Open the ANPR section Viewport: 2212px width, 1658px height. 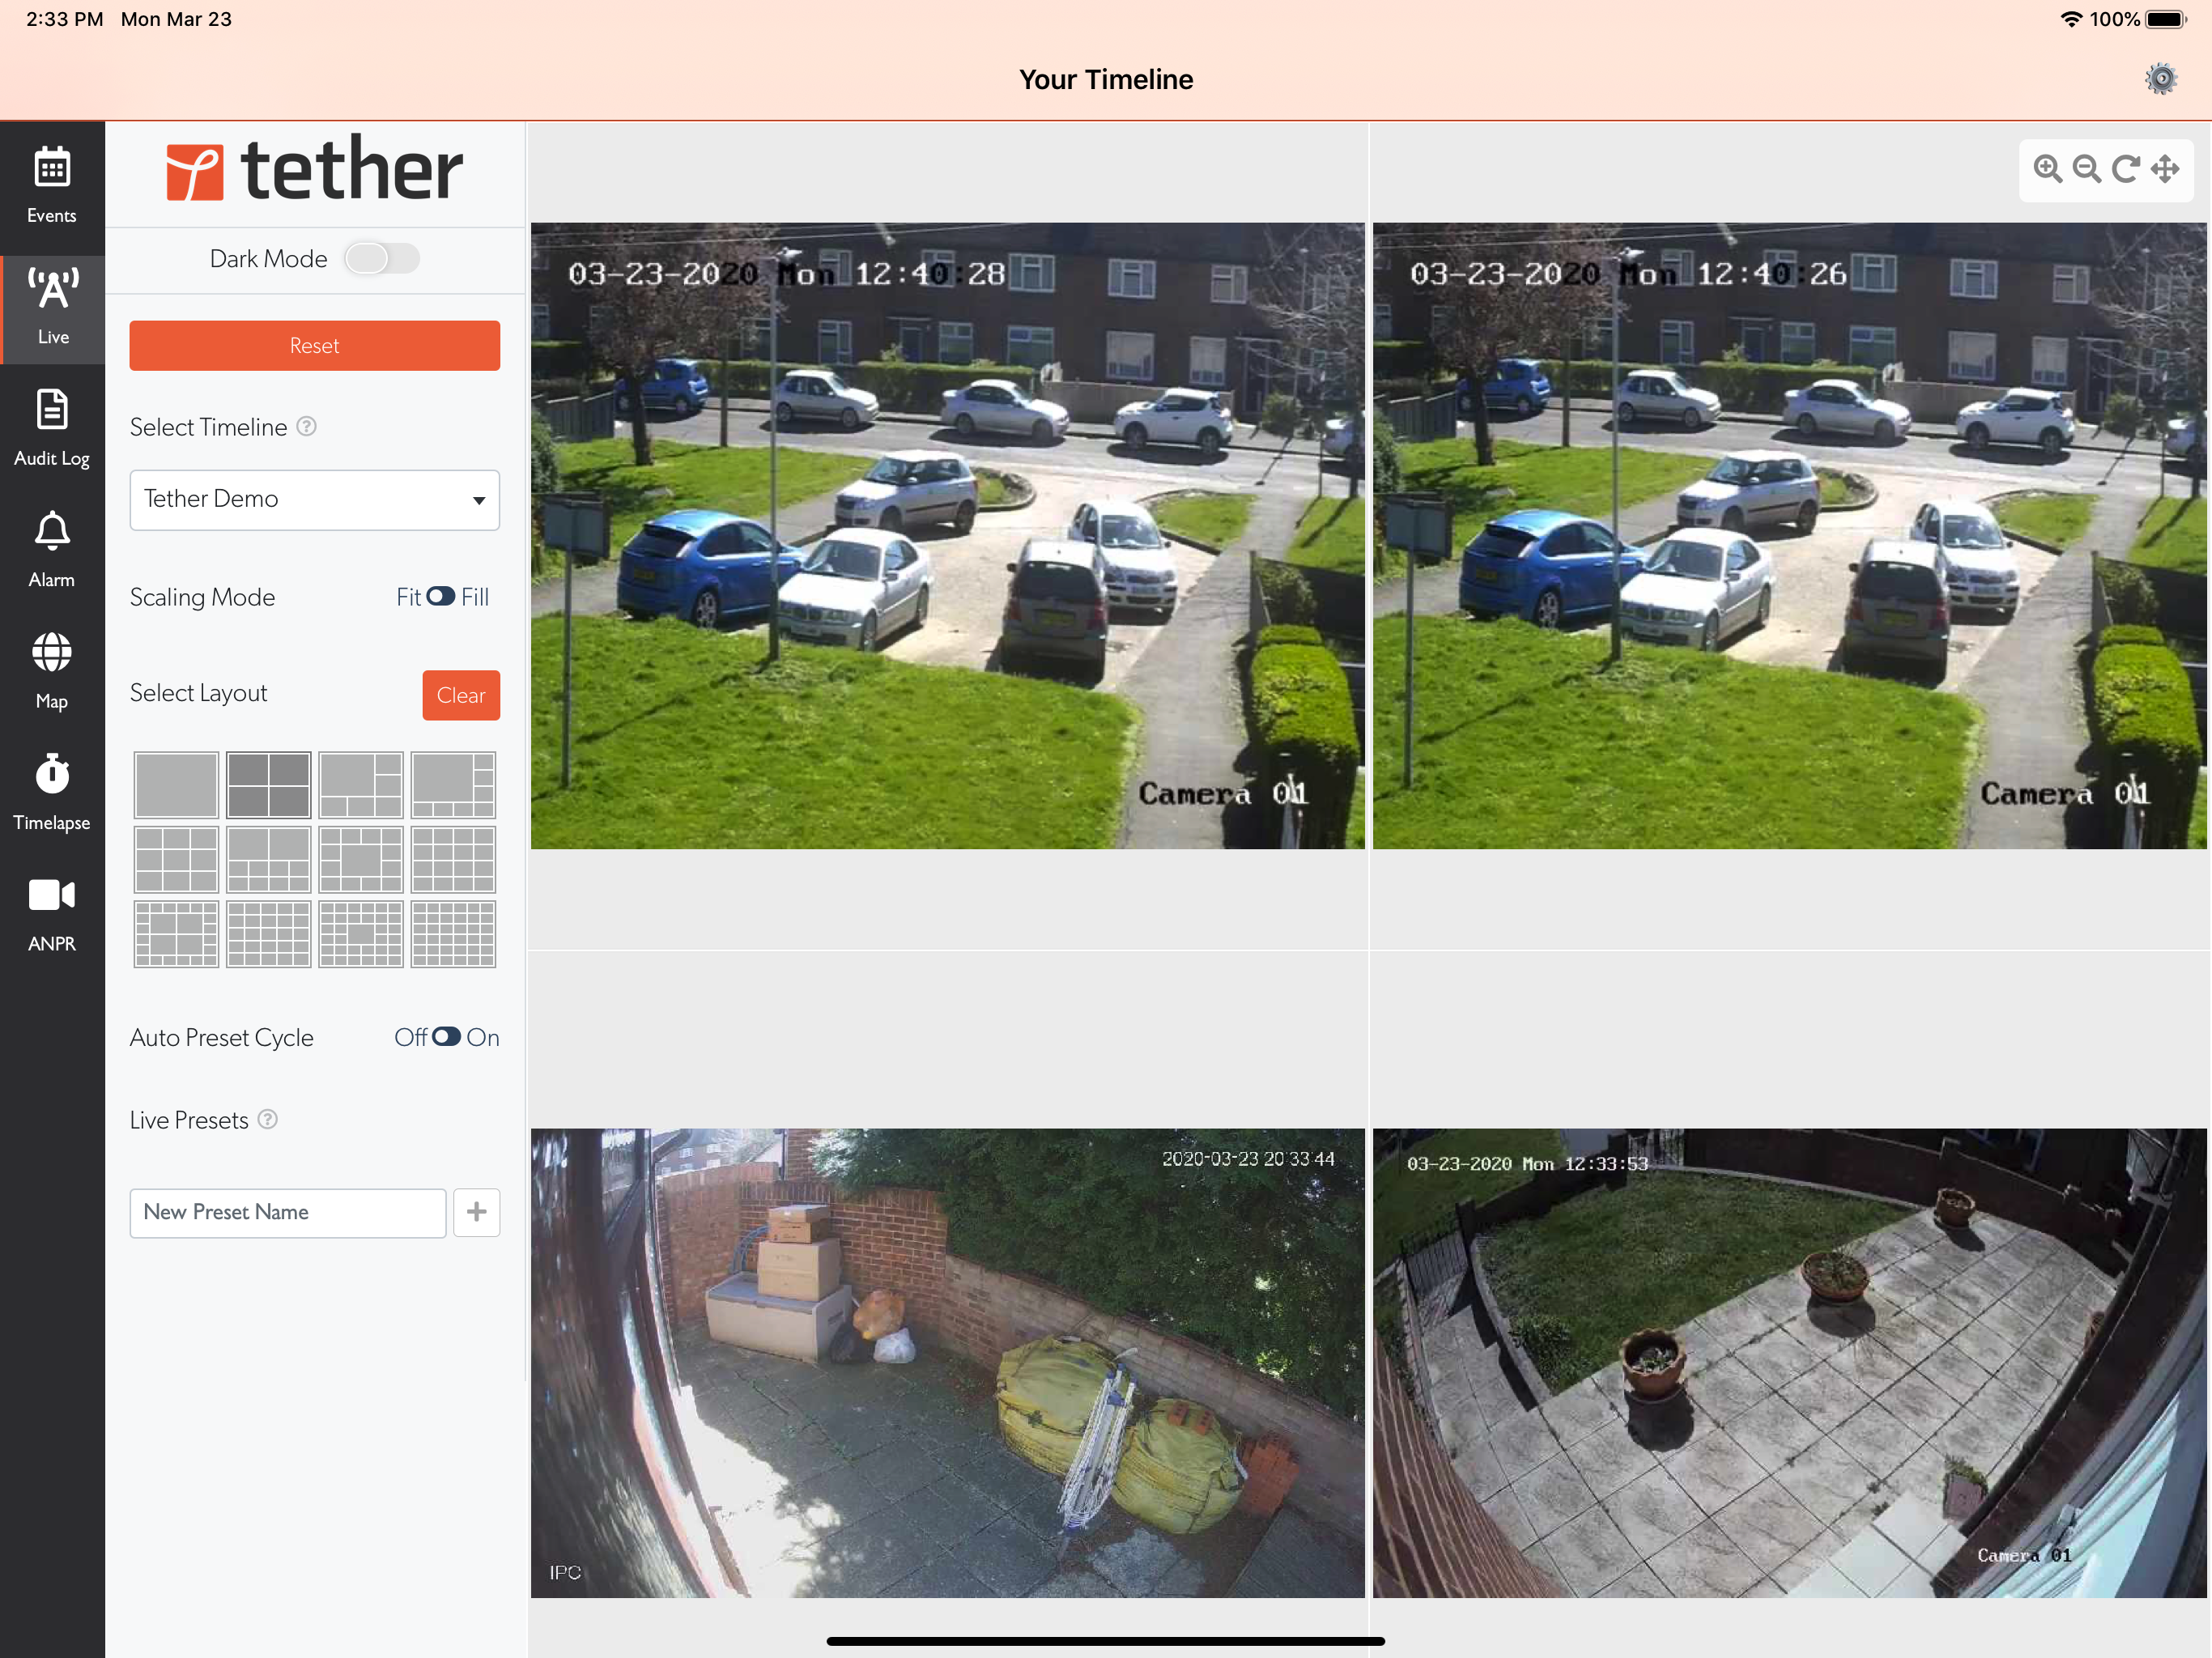[52, 914]
